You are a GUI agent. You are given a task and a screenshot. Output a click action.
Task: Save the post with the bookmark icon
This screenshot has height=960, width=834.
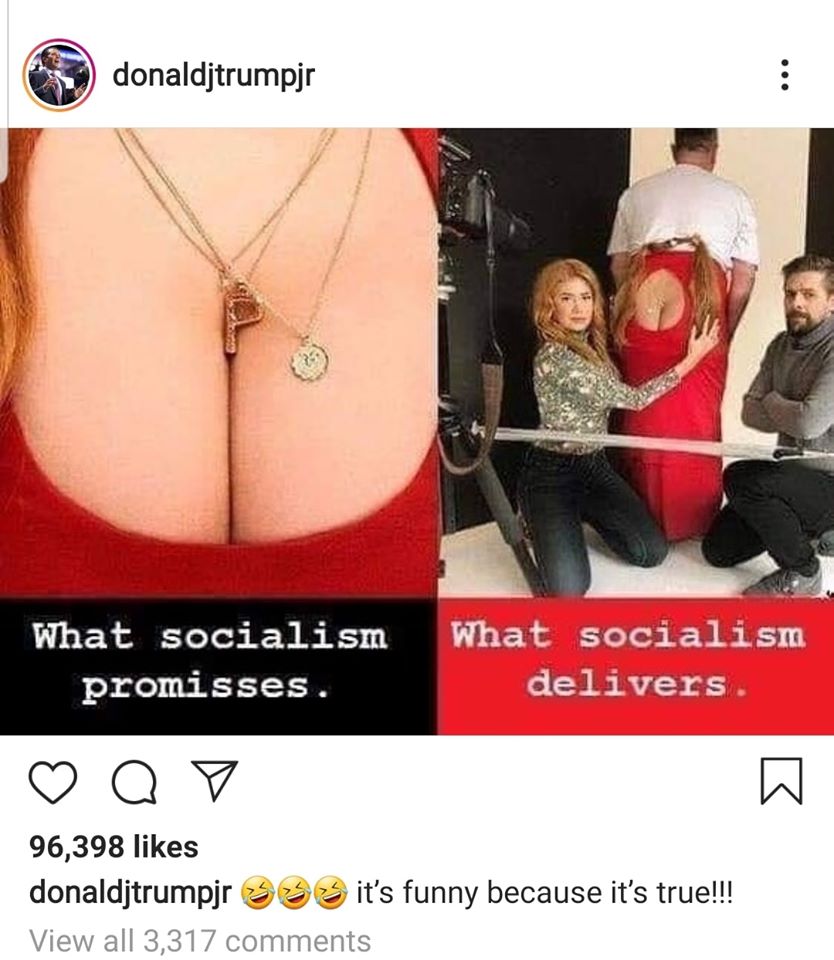[781, 781]
